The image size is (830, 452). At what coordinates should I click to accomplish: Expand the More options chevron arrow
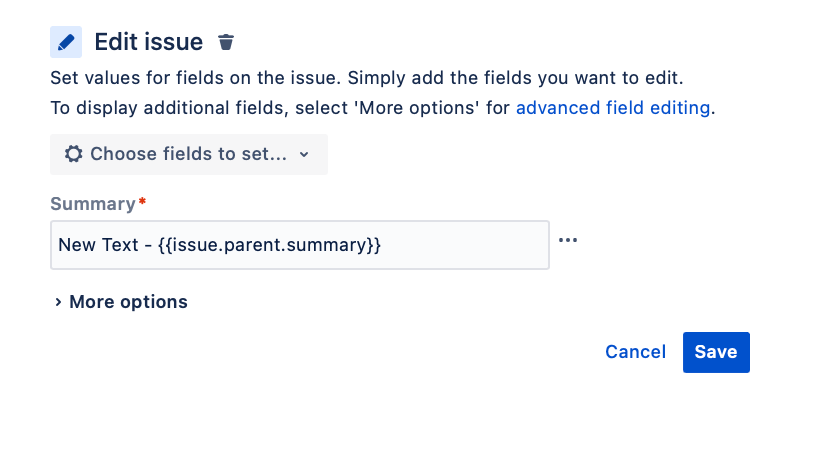point(58,302)
